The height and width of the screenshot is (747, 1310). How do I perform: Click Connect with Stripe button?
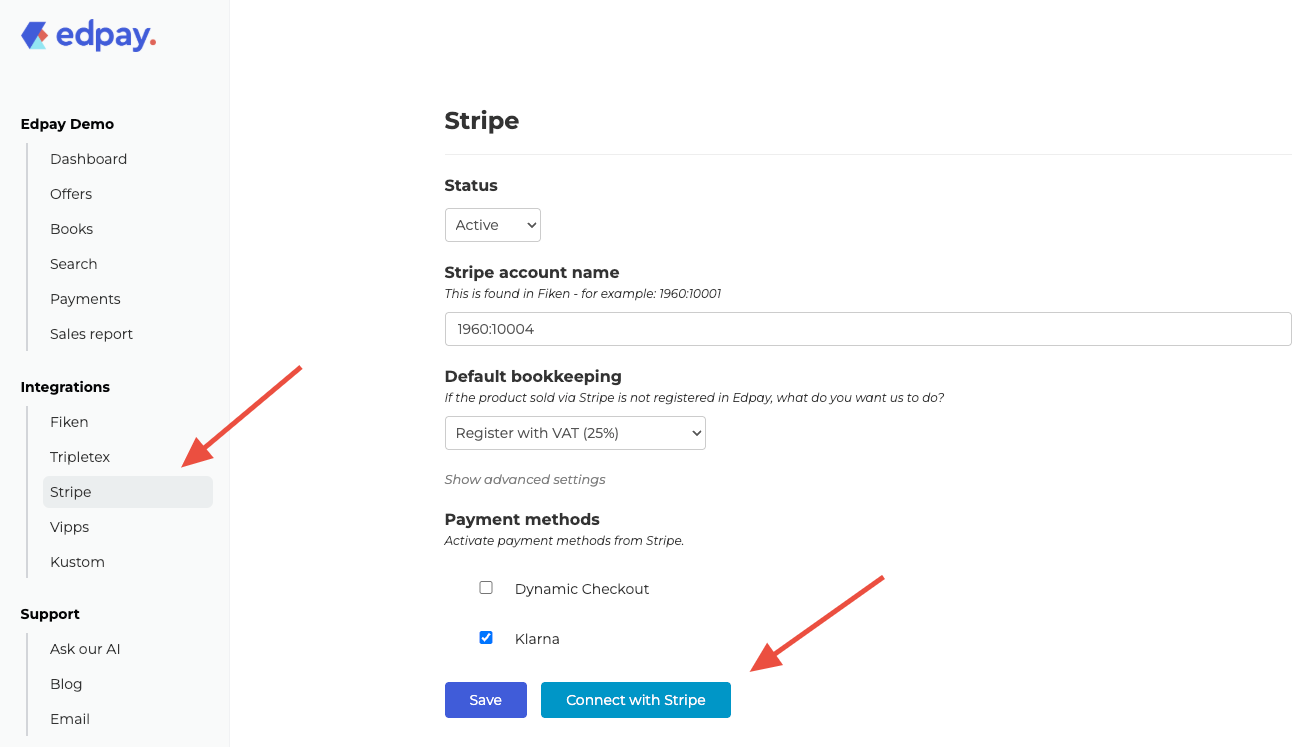point(635,700)
